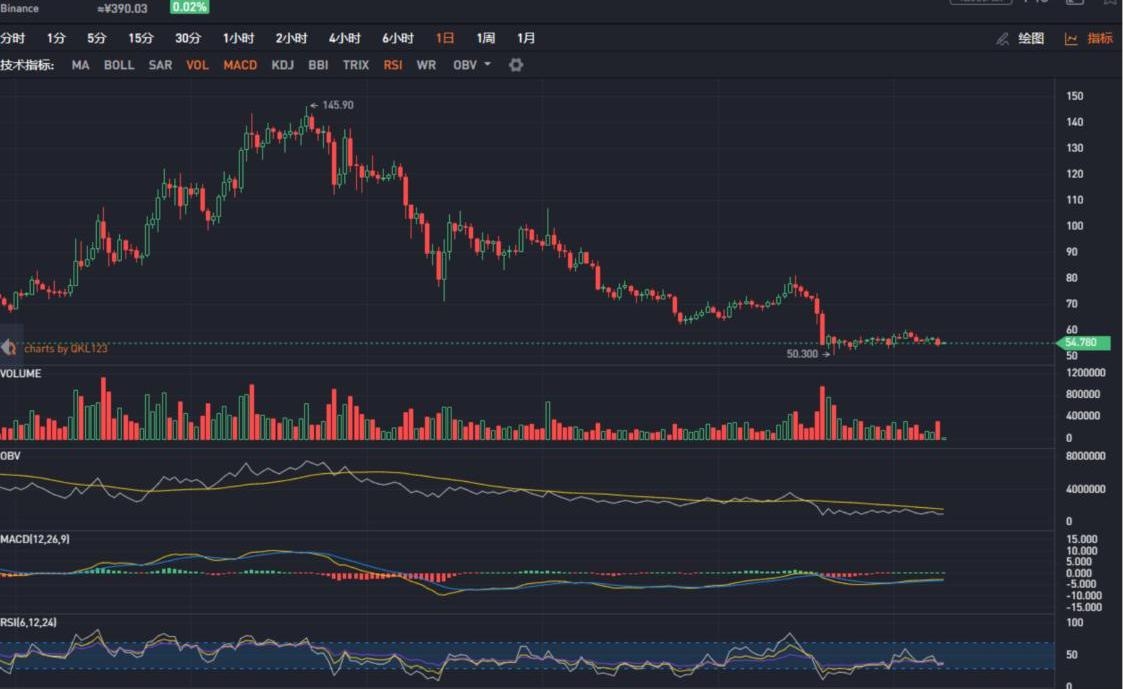
Task: Select the 1周 weekly interval
Action: [x=486, y=38]
